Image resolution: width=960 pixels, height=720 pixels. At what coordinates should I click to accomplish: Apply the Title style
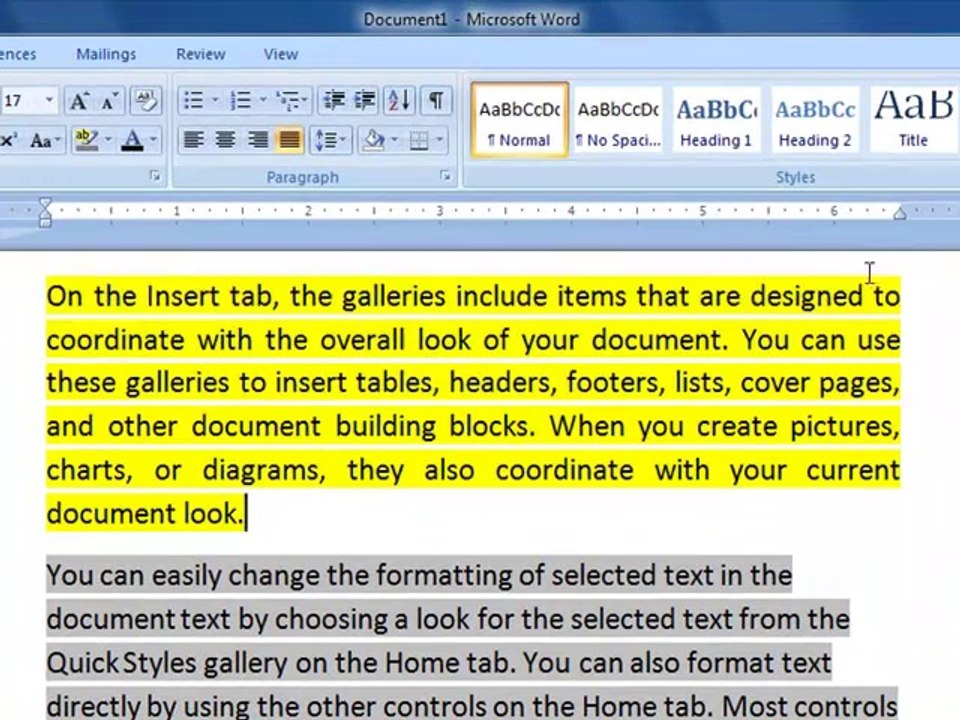point(913,121)
